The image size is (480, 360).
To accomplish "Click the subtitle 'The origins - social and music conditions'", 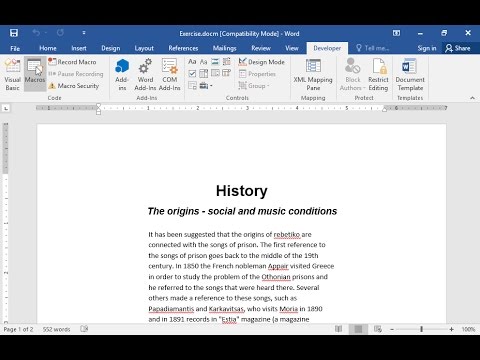I will [x=242, y=211].
